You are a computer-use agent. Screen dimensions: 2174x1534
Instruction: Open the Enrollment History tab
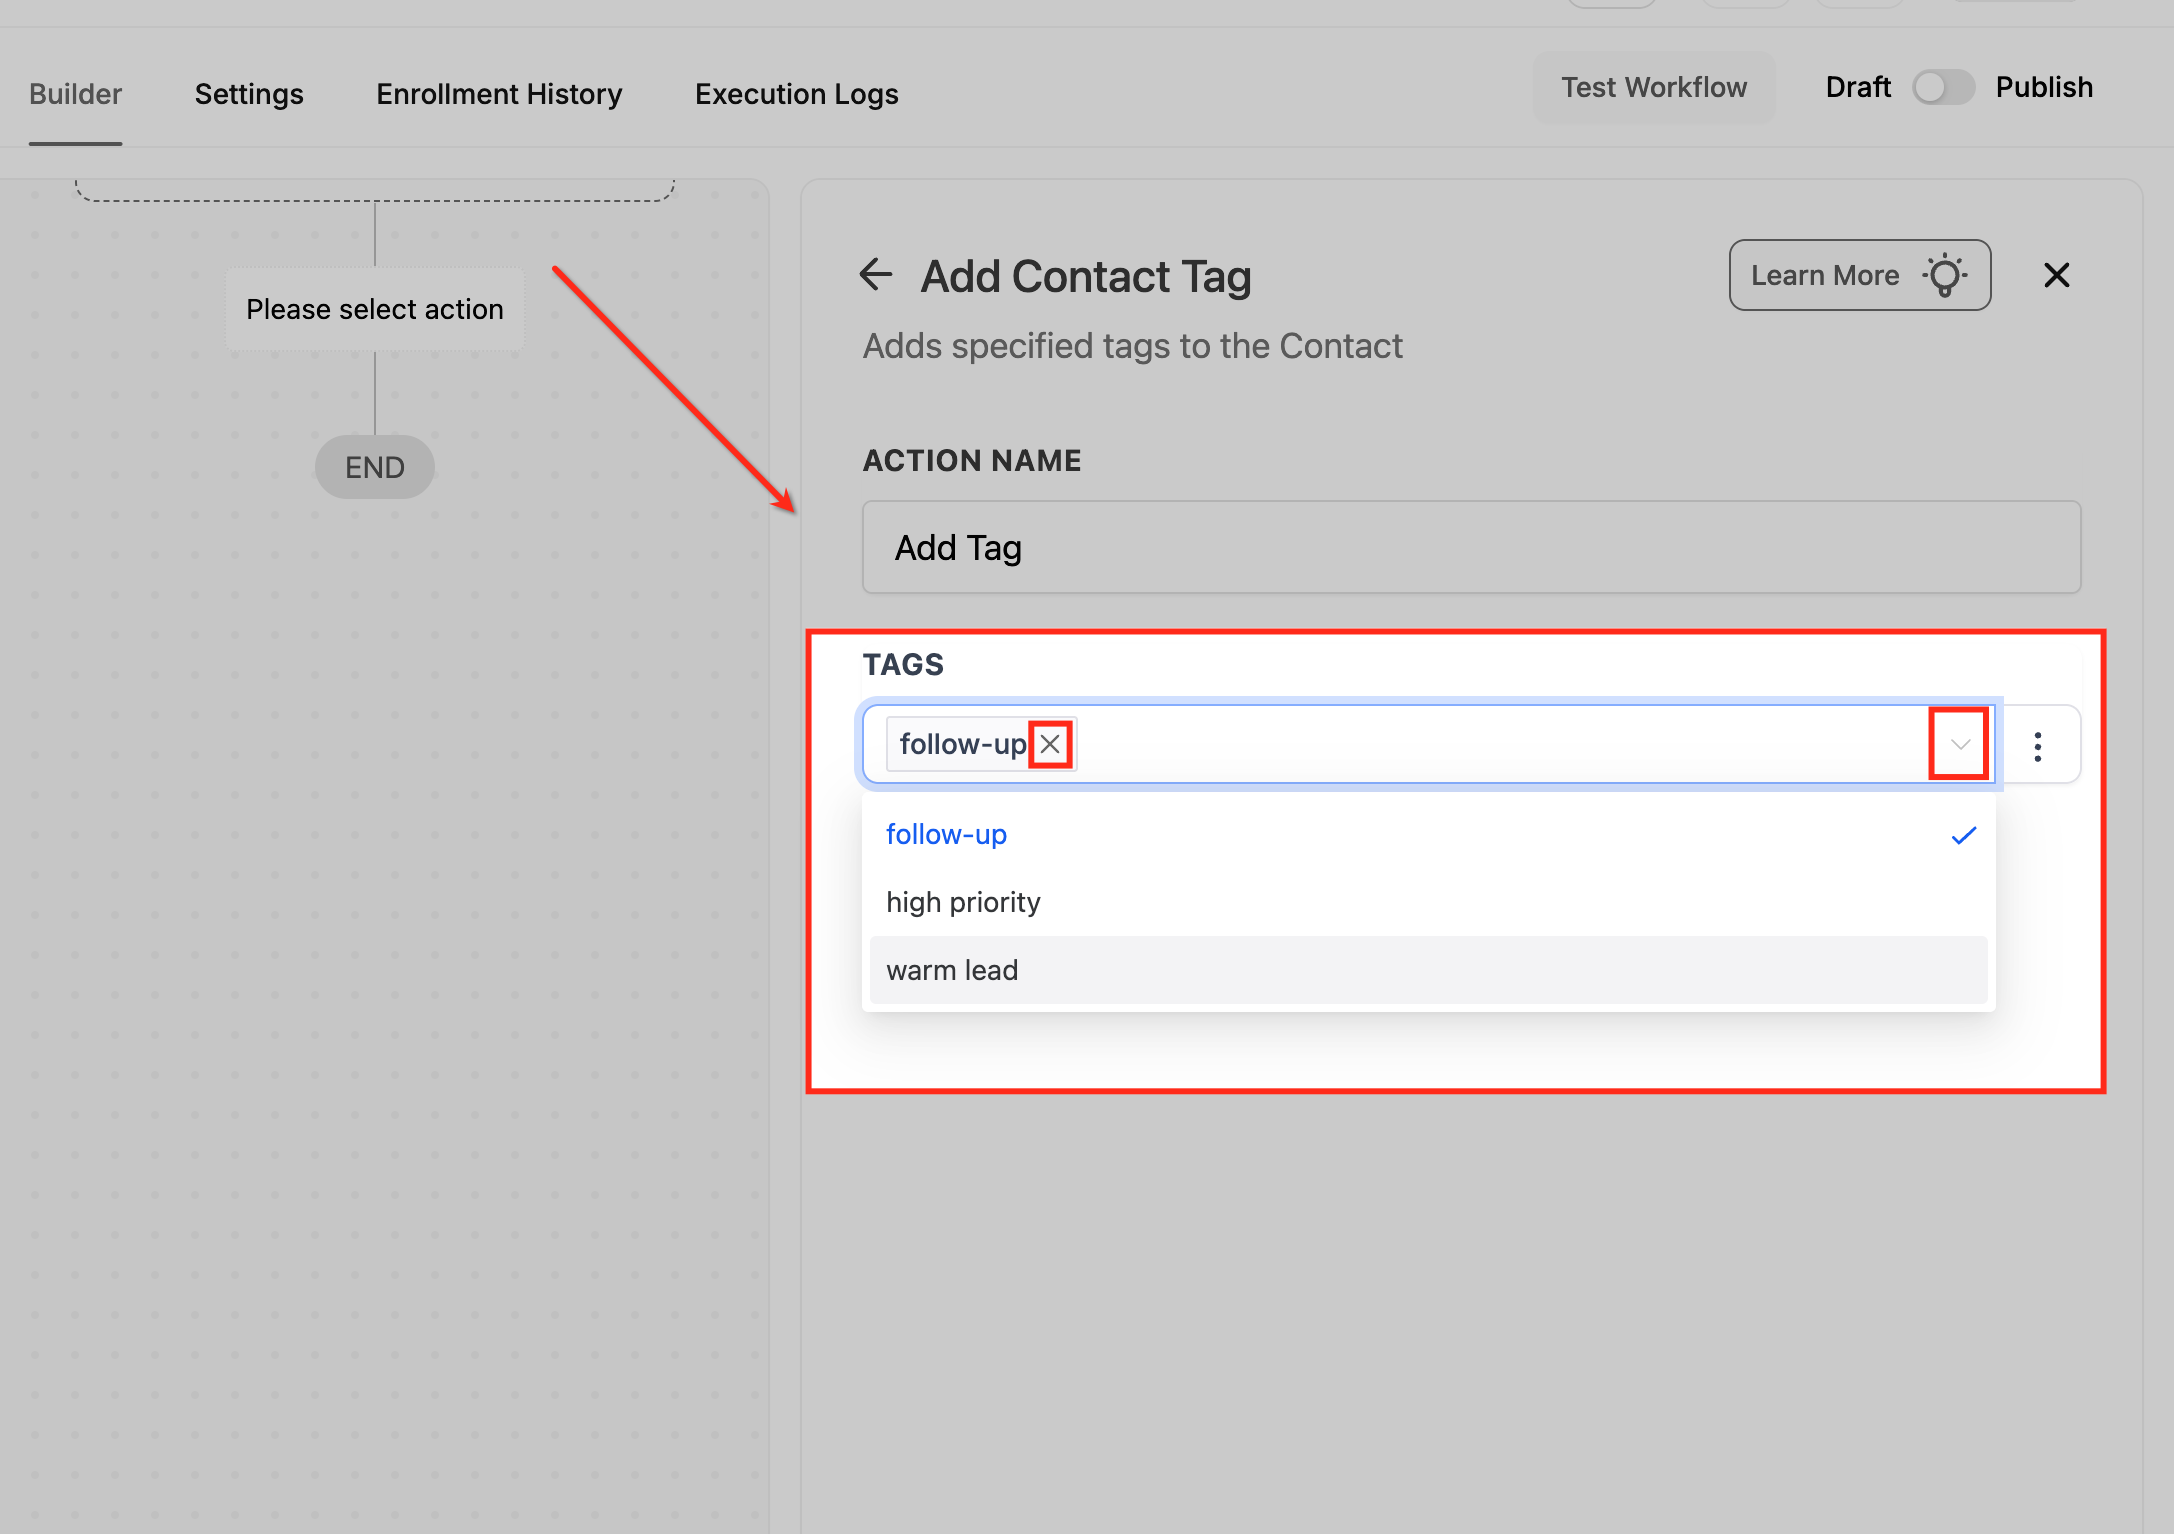pos(499,94)
